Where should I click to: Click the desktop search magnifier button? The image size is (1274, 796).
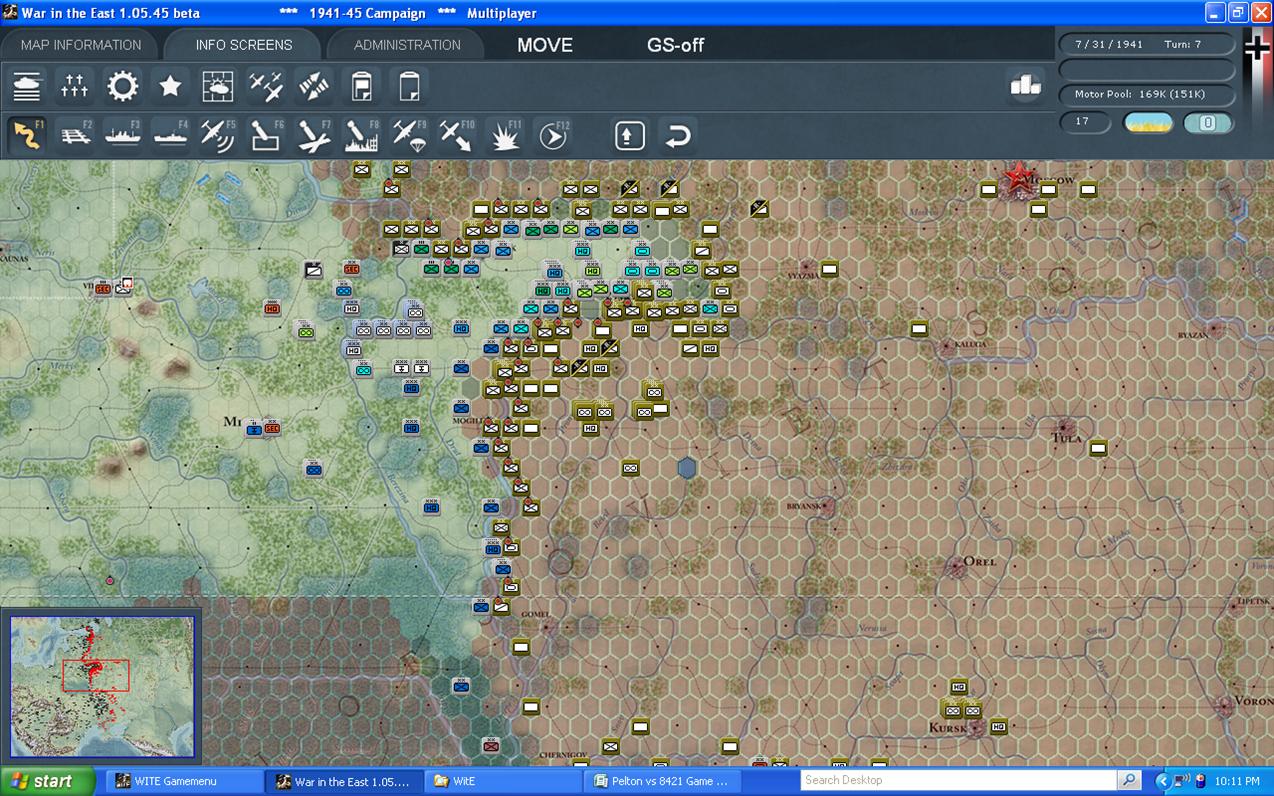point(1130,780)
